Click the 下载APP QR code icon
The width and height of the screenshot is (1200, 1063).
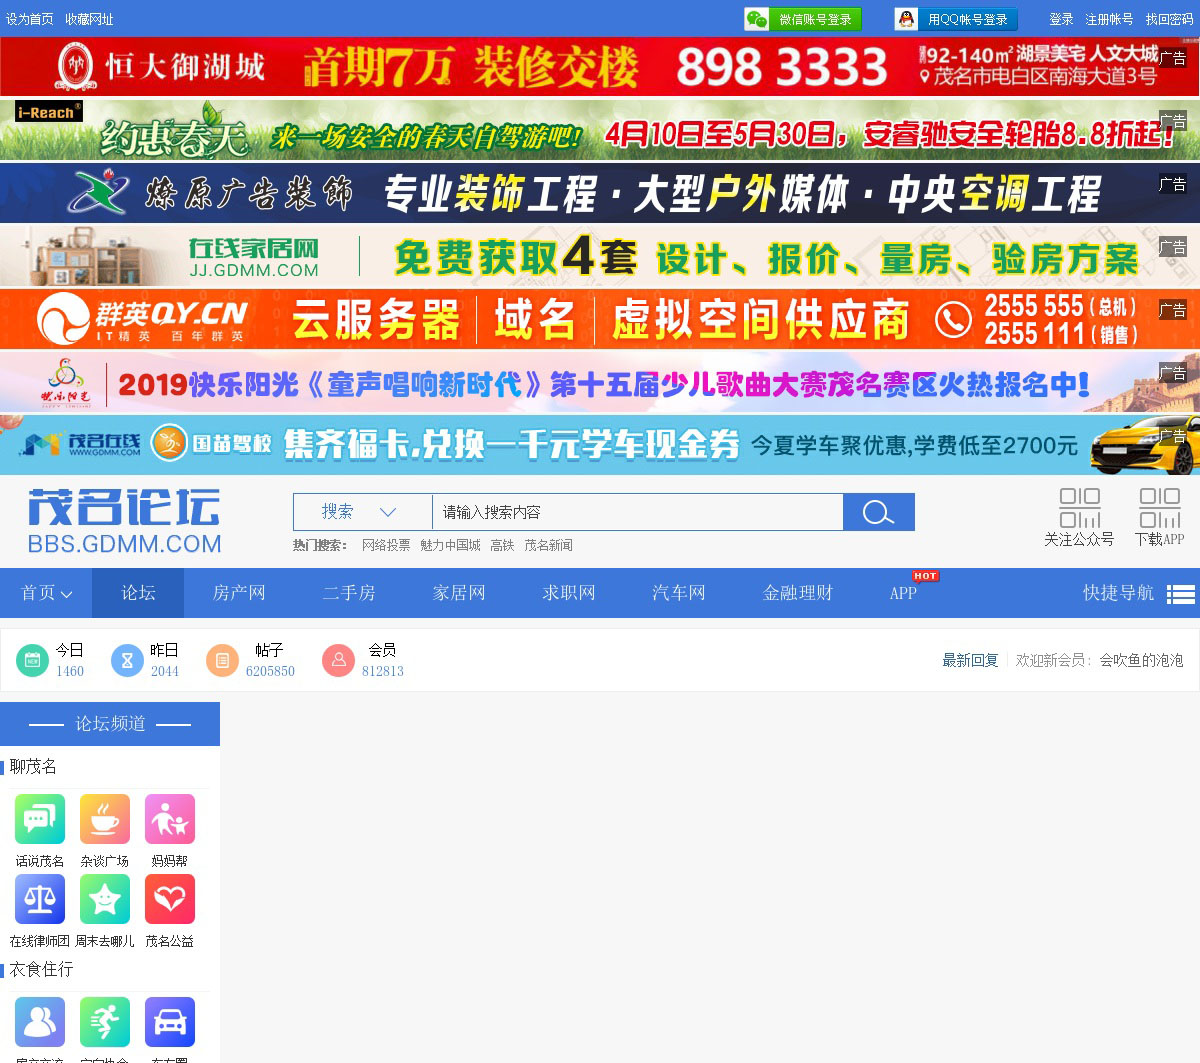point(1160,508)
